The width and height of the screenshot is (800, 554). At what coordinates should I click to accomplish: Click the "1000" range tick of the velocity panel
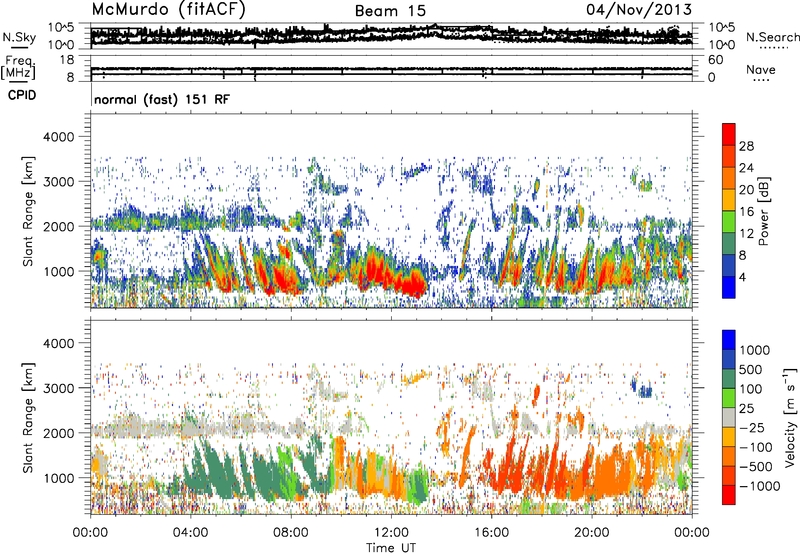coord(61,477)
